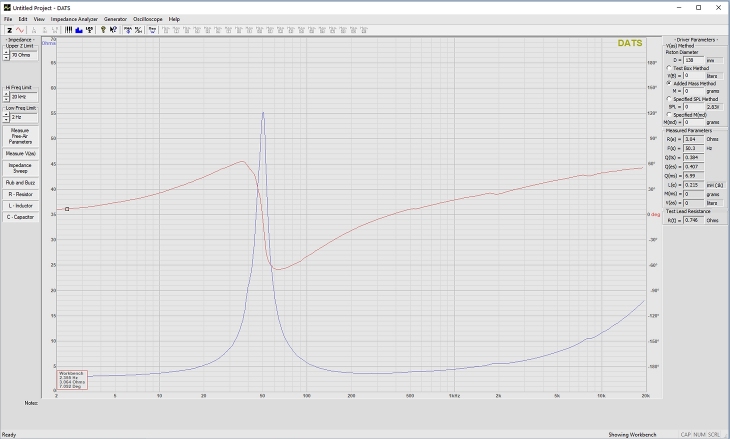Screen dimensions: 730x439
Task: Click the DATS logo in graph corner
Action: 630,44
